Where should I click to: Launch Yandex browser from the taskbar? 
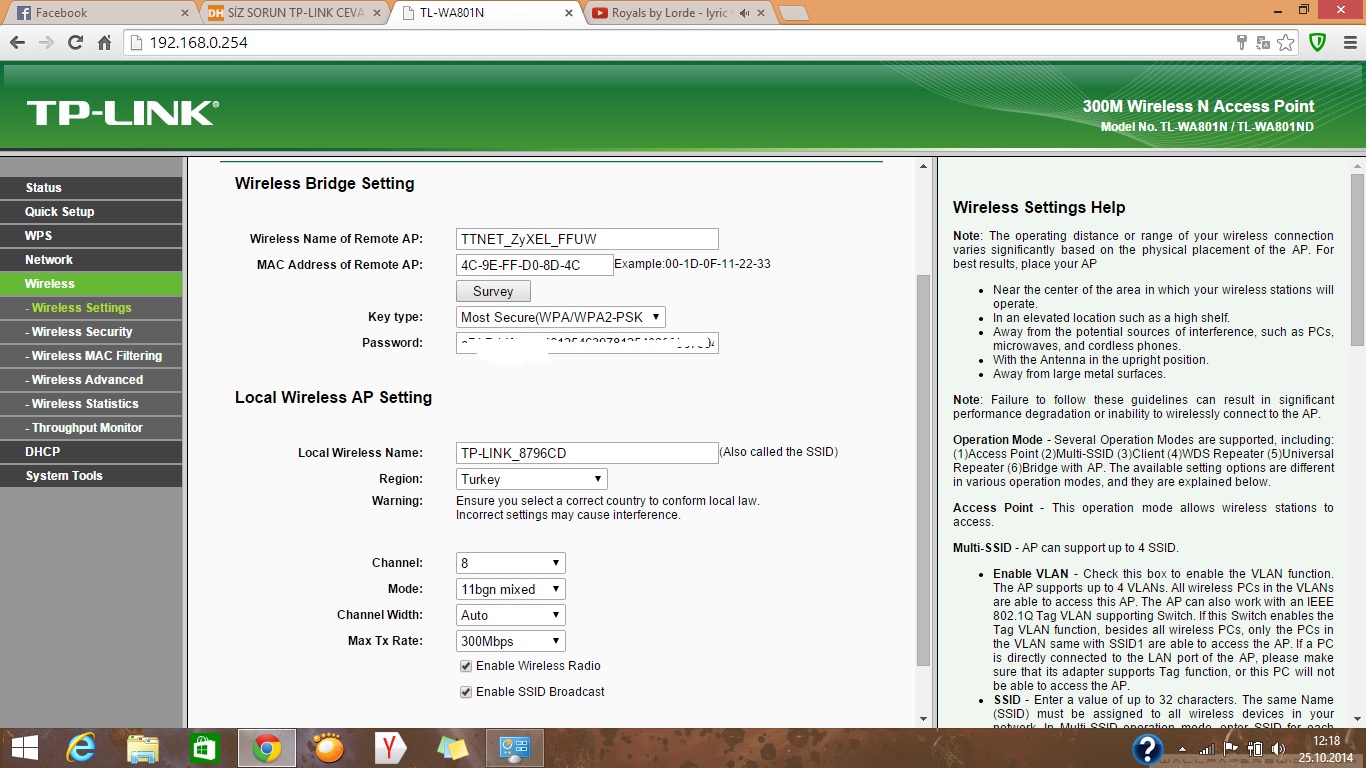point(390,748)
